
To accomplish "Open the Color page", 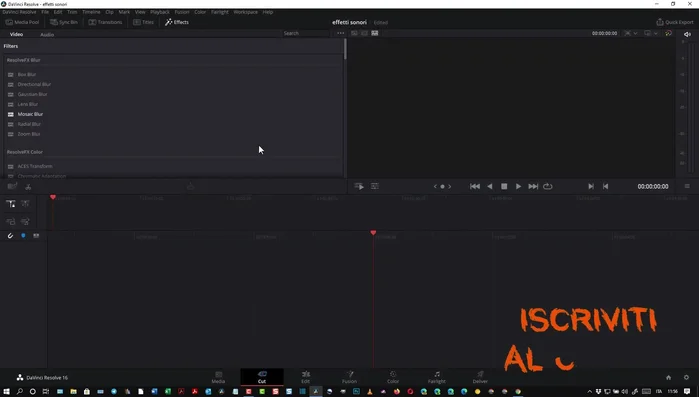I will 393,377.
